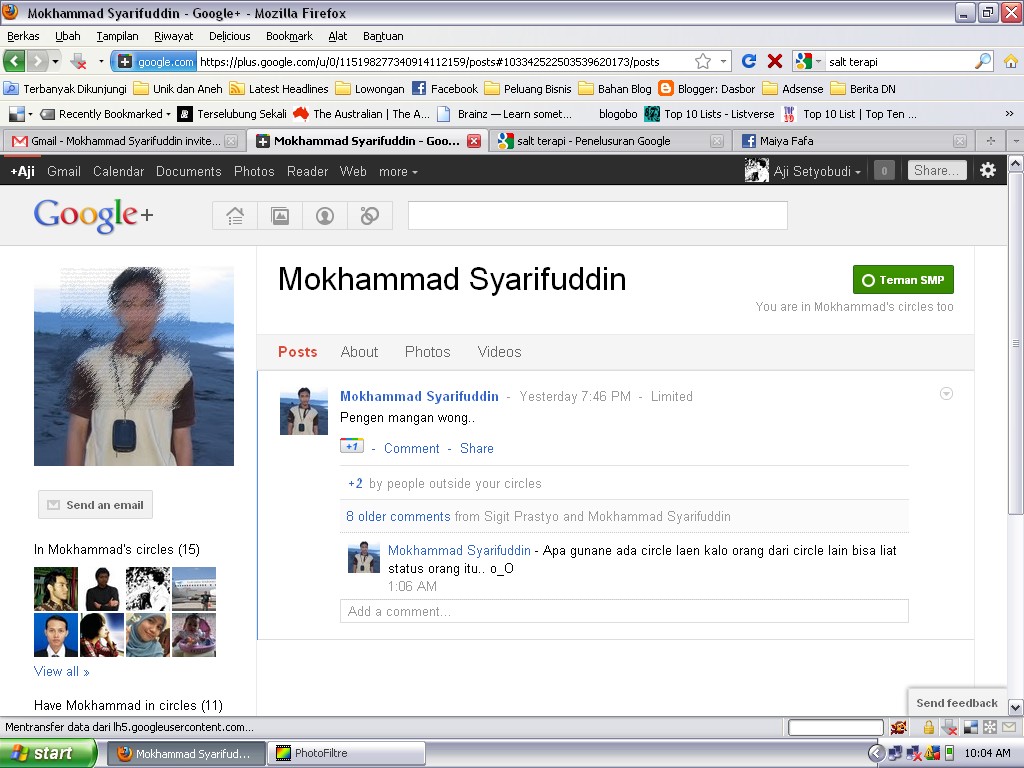1024x768 pixels.
Task: List all tabs dropdown arrow
Action: coord(1016,140)
